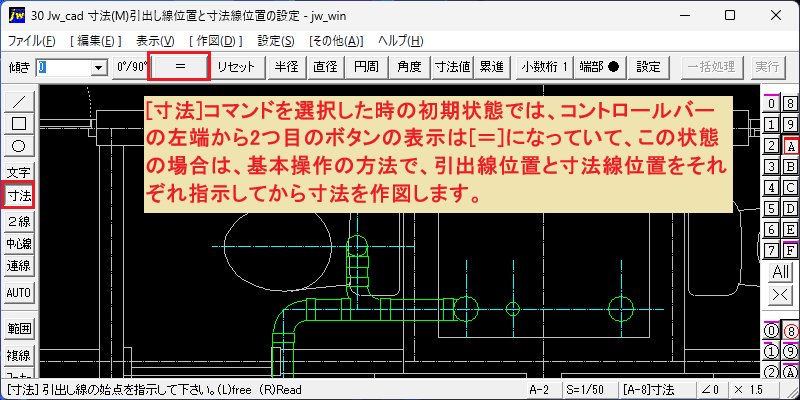800x400 pixels.
Task: Click the 直径 diameter button
Action: (326, 67)
